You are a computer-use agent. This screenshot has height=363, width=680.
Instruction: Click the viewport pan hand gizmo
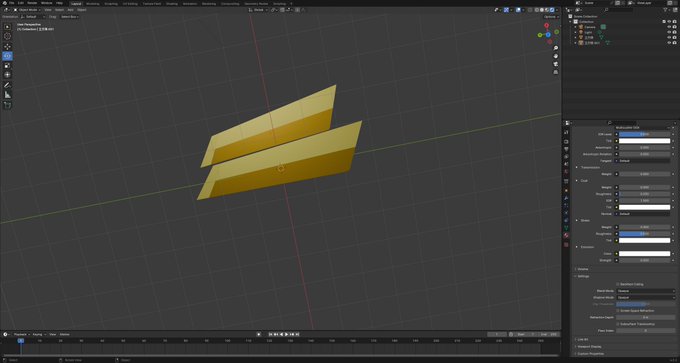(x=556, y=56)
